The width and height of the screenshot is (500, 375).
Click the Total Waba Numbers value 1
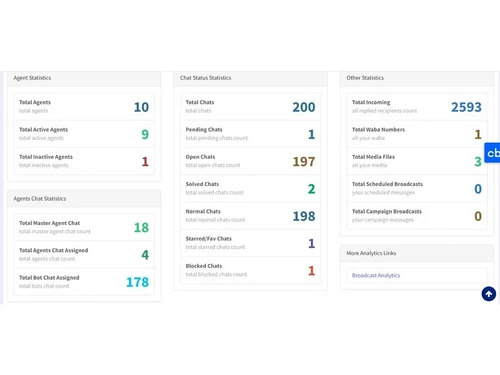click(x=478, y=134)
